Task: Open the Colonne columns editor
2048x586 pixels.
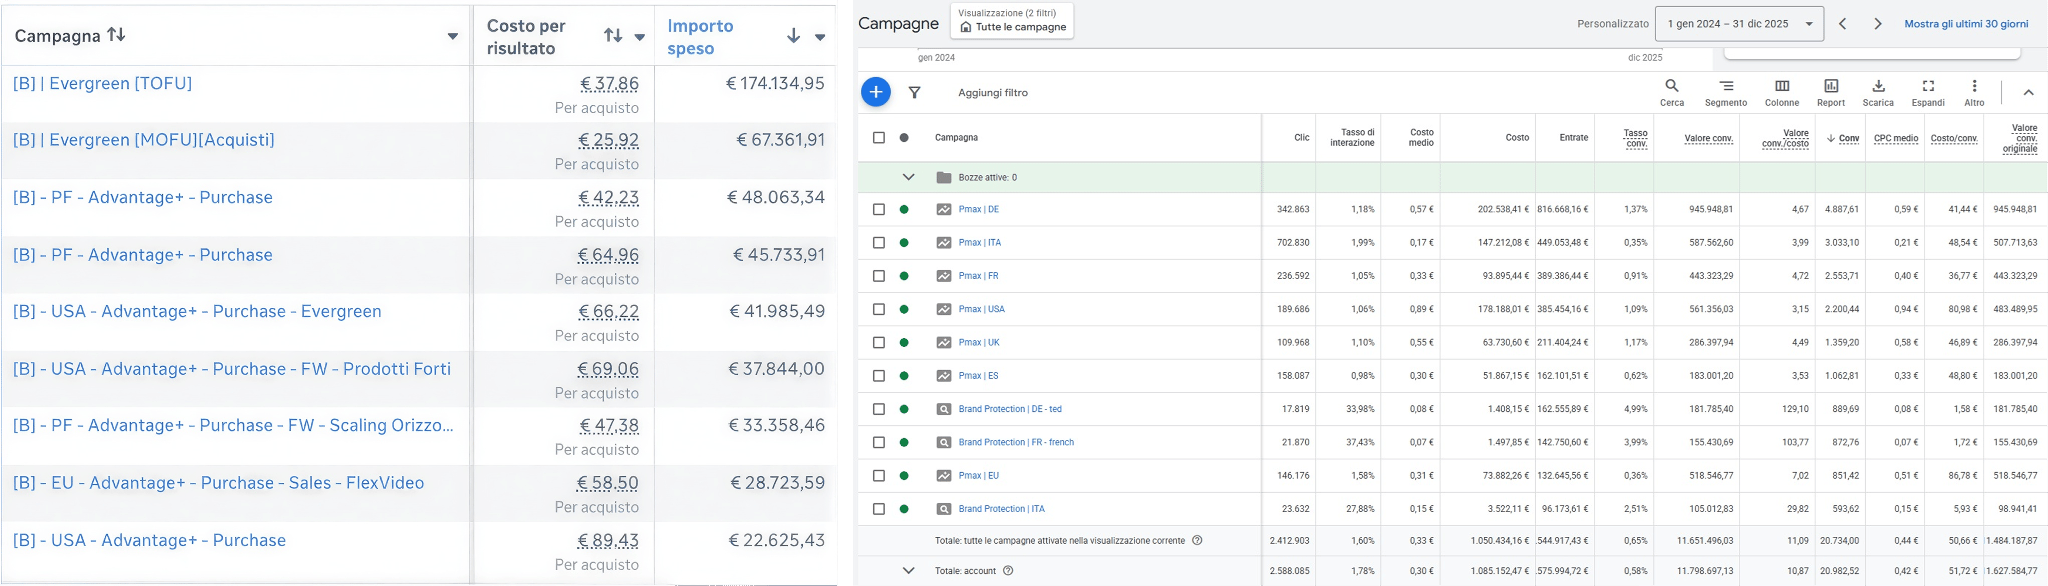Action: [1782, 92]
